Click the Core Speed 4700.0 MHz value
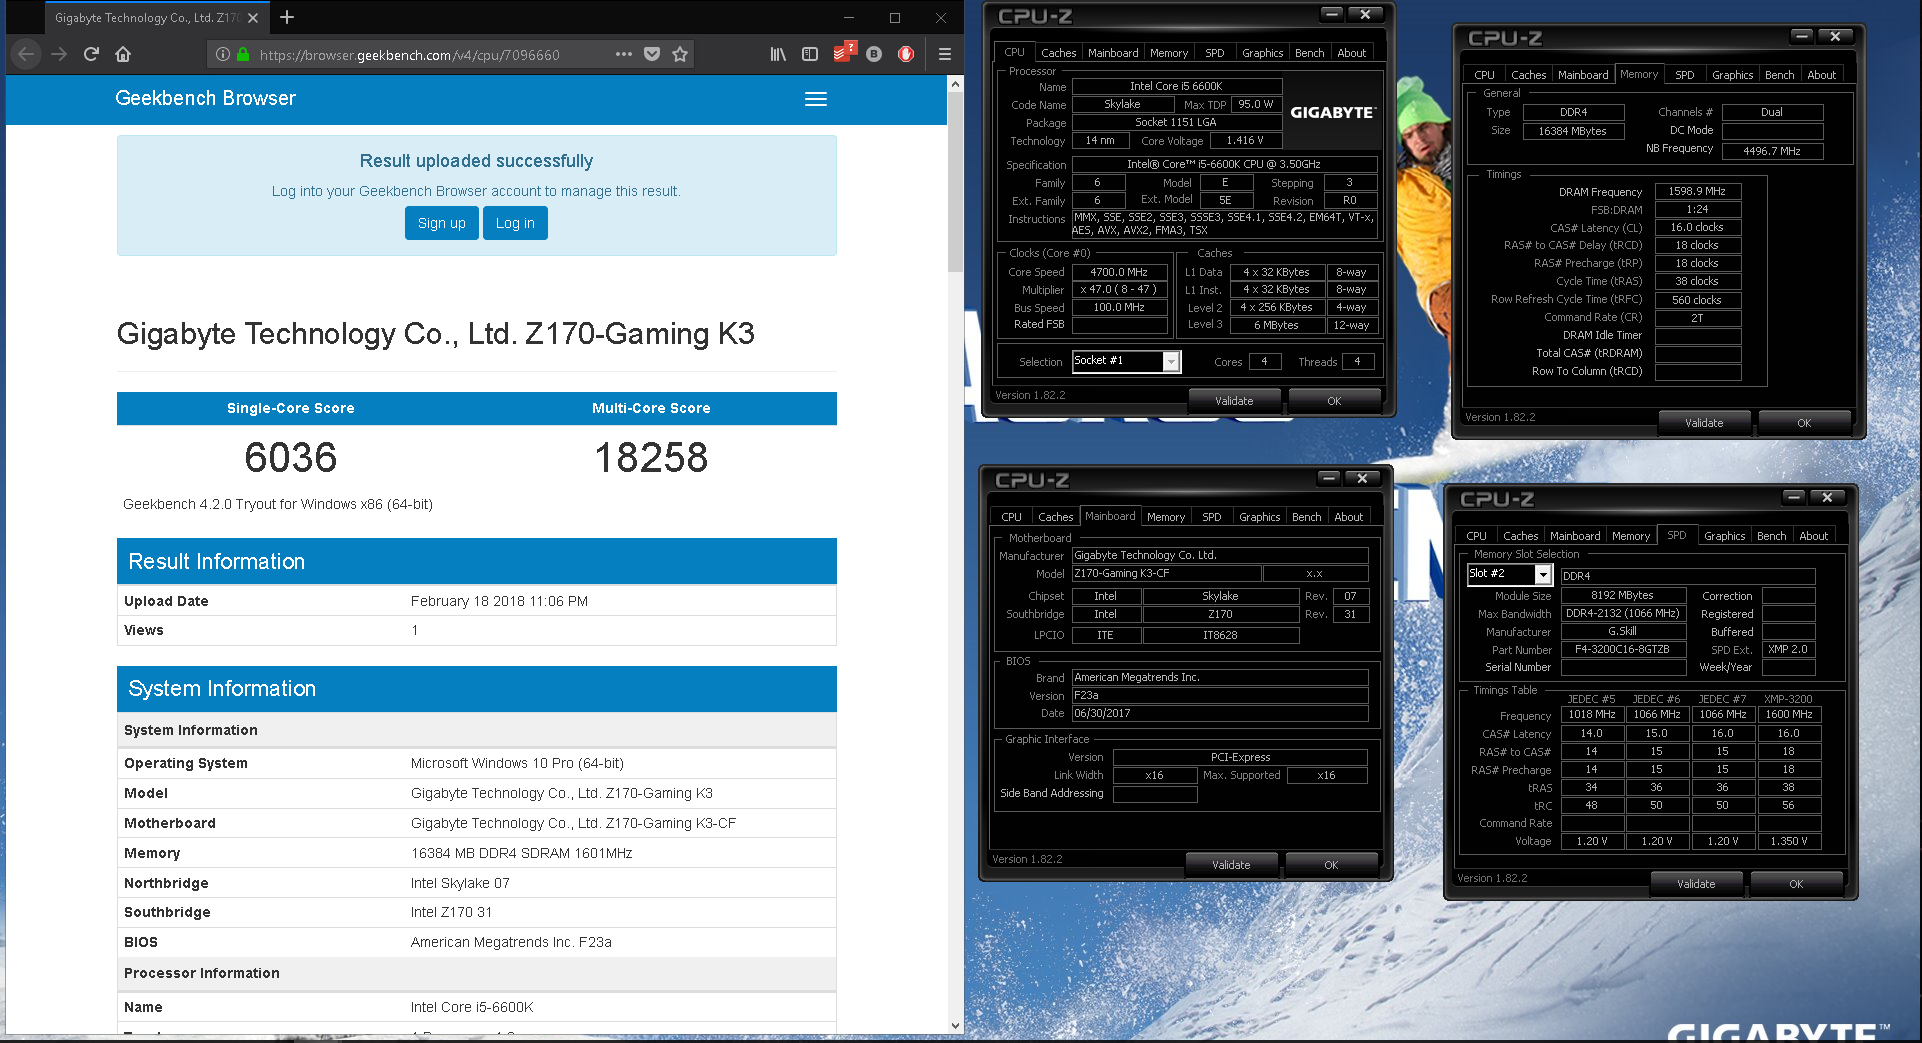 (x=1119, y=272)
